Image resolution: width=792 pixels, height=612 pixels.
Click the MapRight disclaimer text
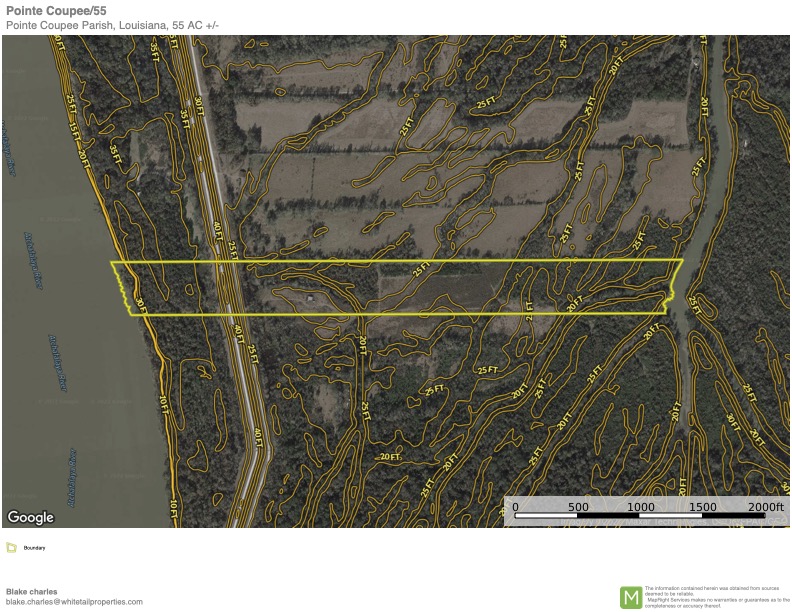click(716, 597)
